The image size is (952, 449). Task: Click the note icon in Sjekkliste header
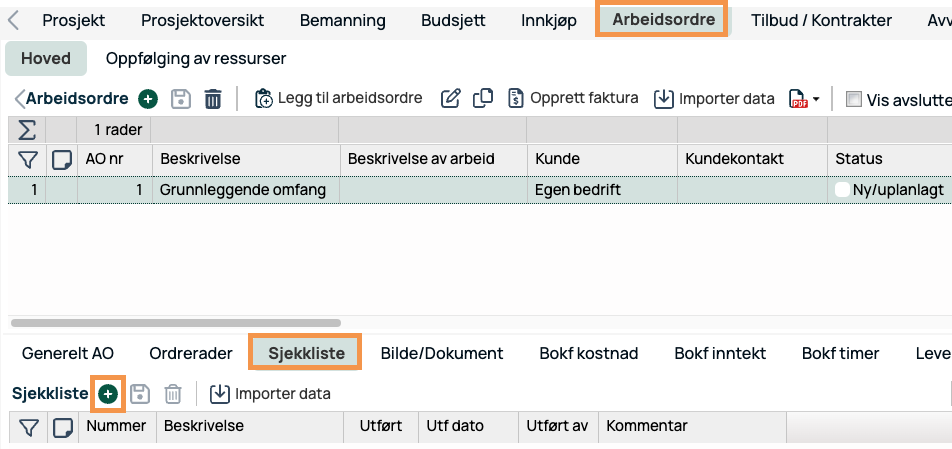[62, 427]
